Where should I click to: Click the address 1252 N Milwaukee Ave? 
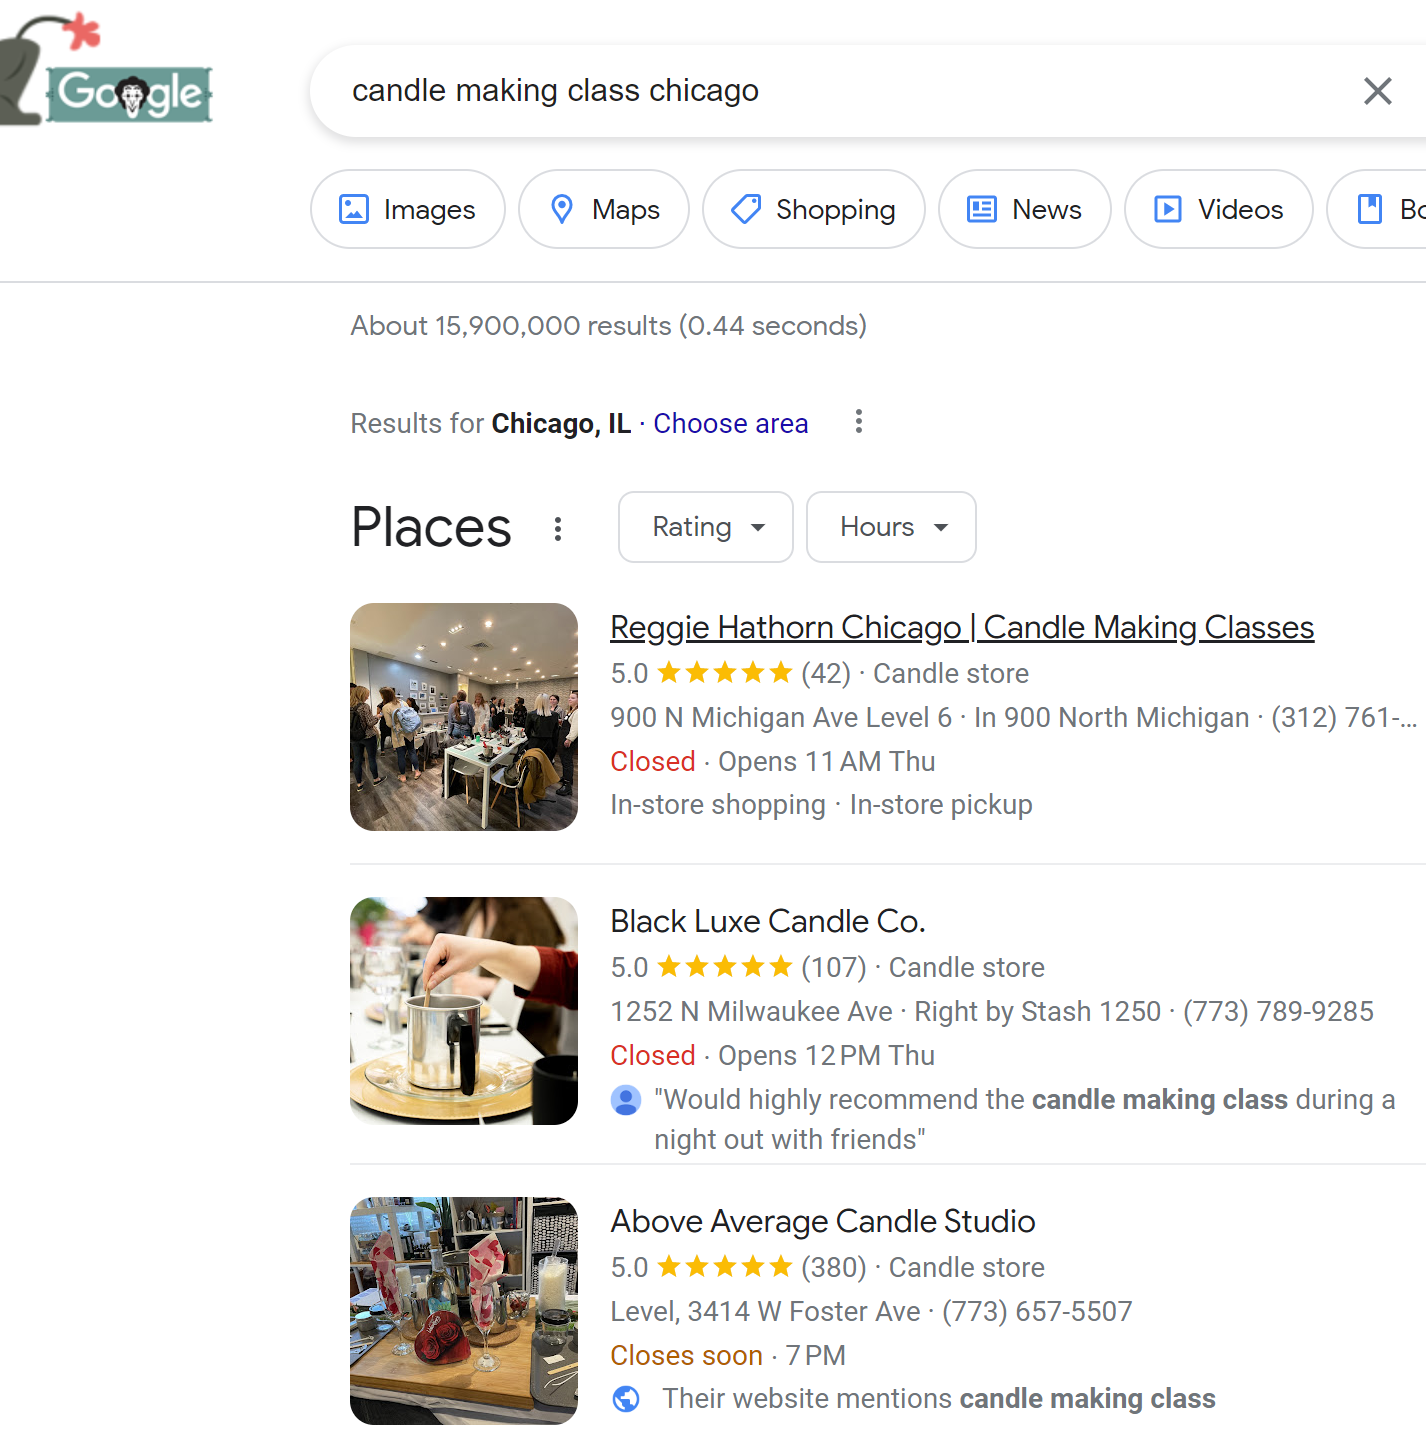[x=752, y=1012]
